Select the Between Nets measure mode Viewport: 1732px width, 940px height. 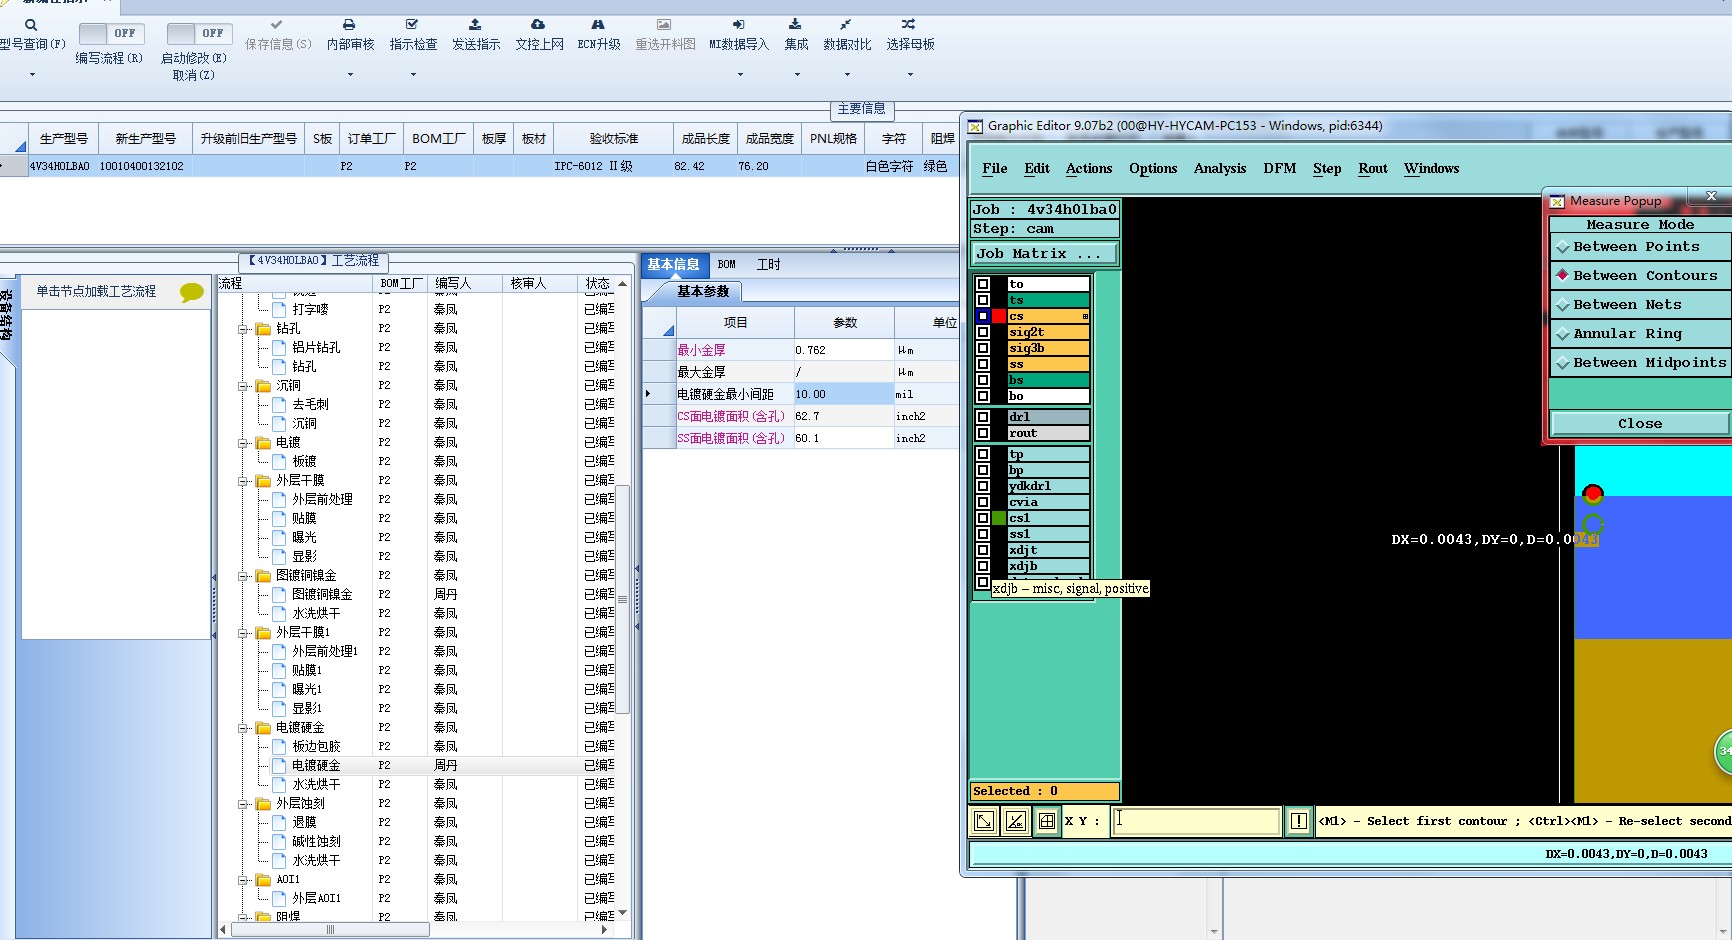click(x=1640, y=305)
